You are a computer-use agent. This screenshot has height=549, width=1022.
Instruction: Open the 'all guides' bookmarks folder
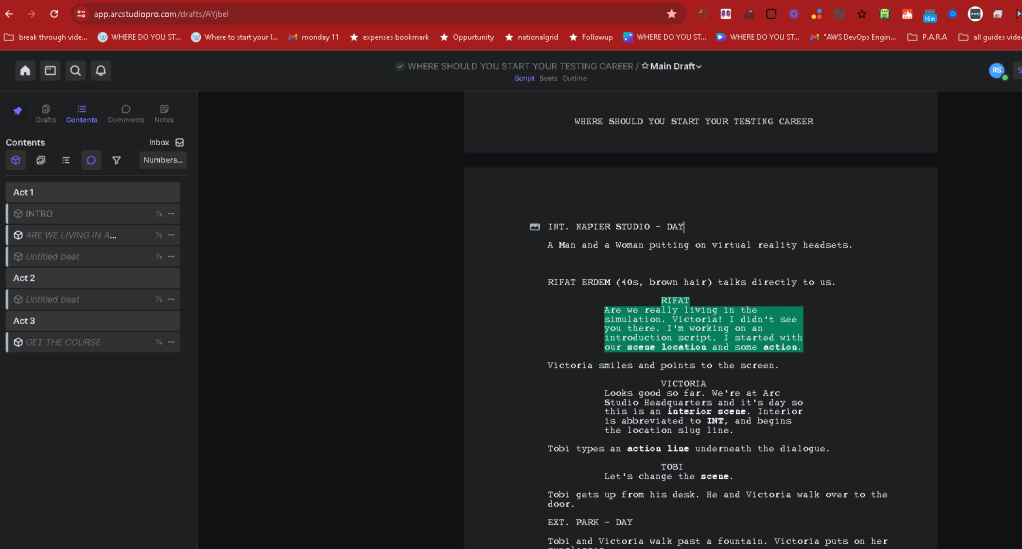point(989,37)
